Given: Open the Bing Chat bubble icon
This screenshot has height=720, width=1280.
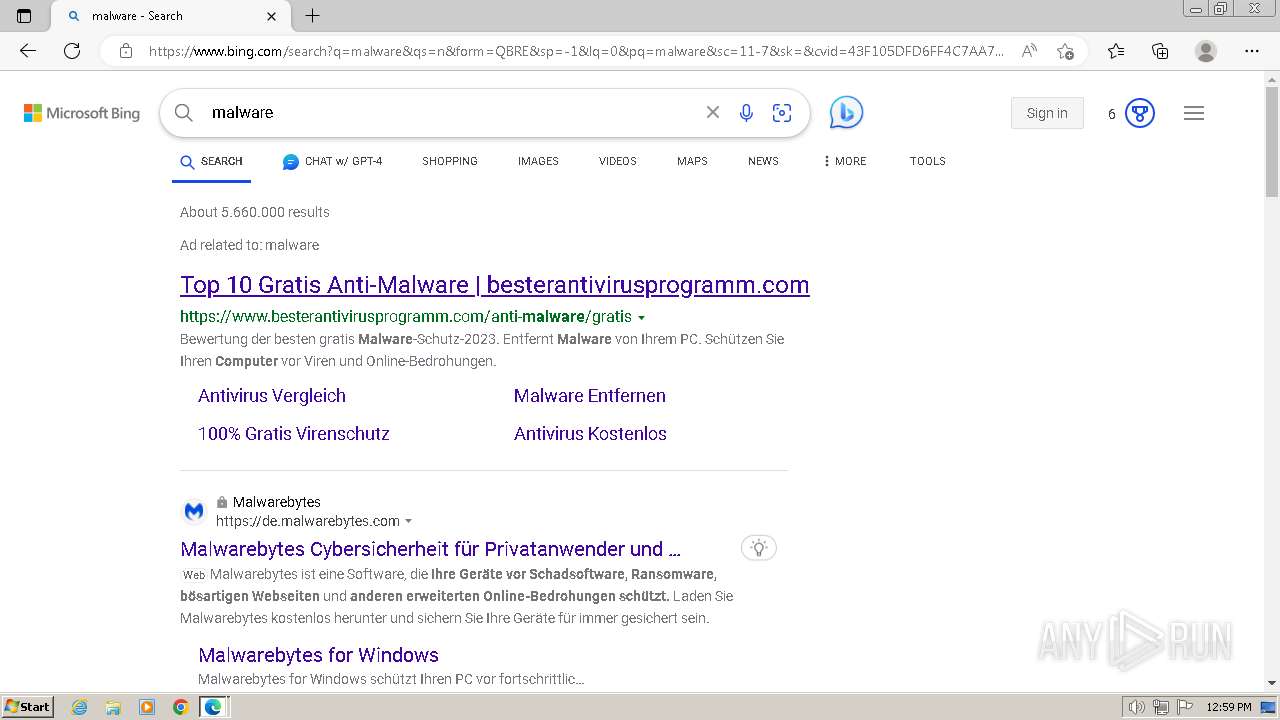Looking at the screenshot, I should [x=846, y=113].
